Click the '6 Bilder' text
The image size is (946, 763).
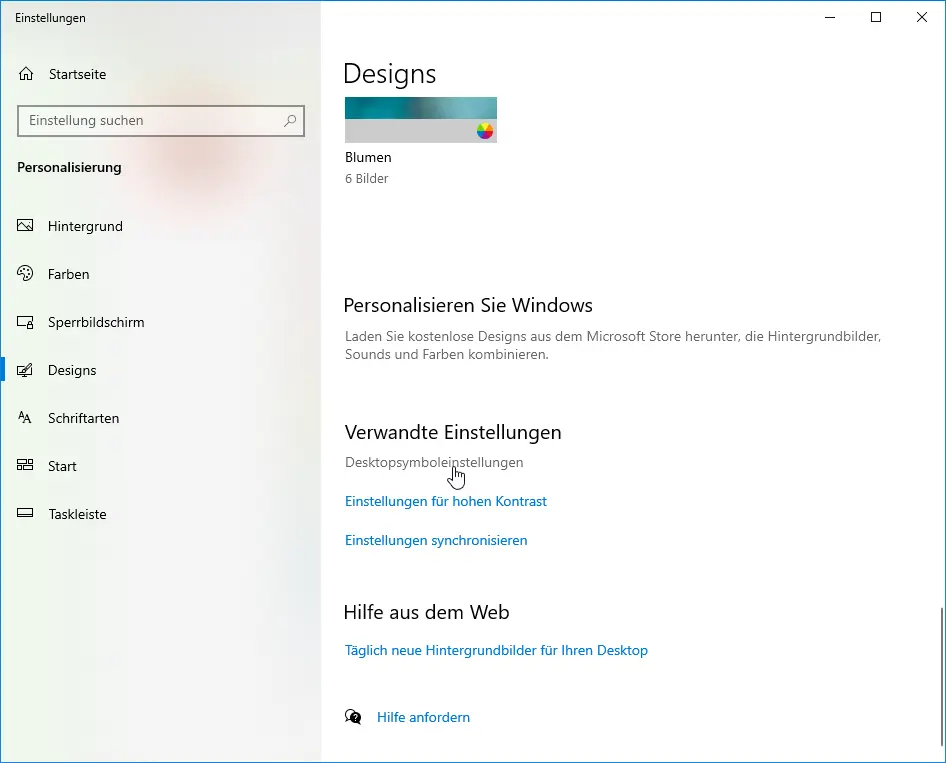click(366, 179)
